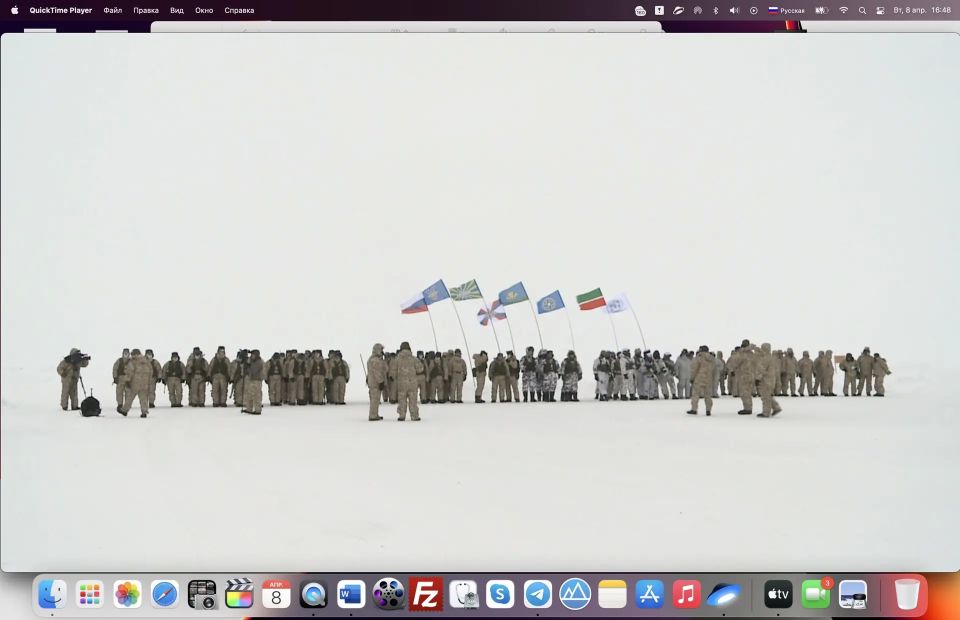Screen dimensions: 960x620
Task: Open the Правка menu
Action: [x=146, y=10]
